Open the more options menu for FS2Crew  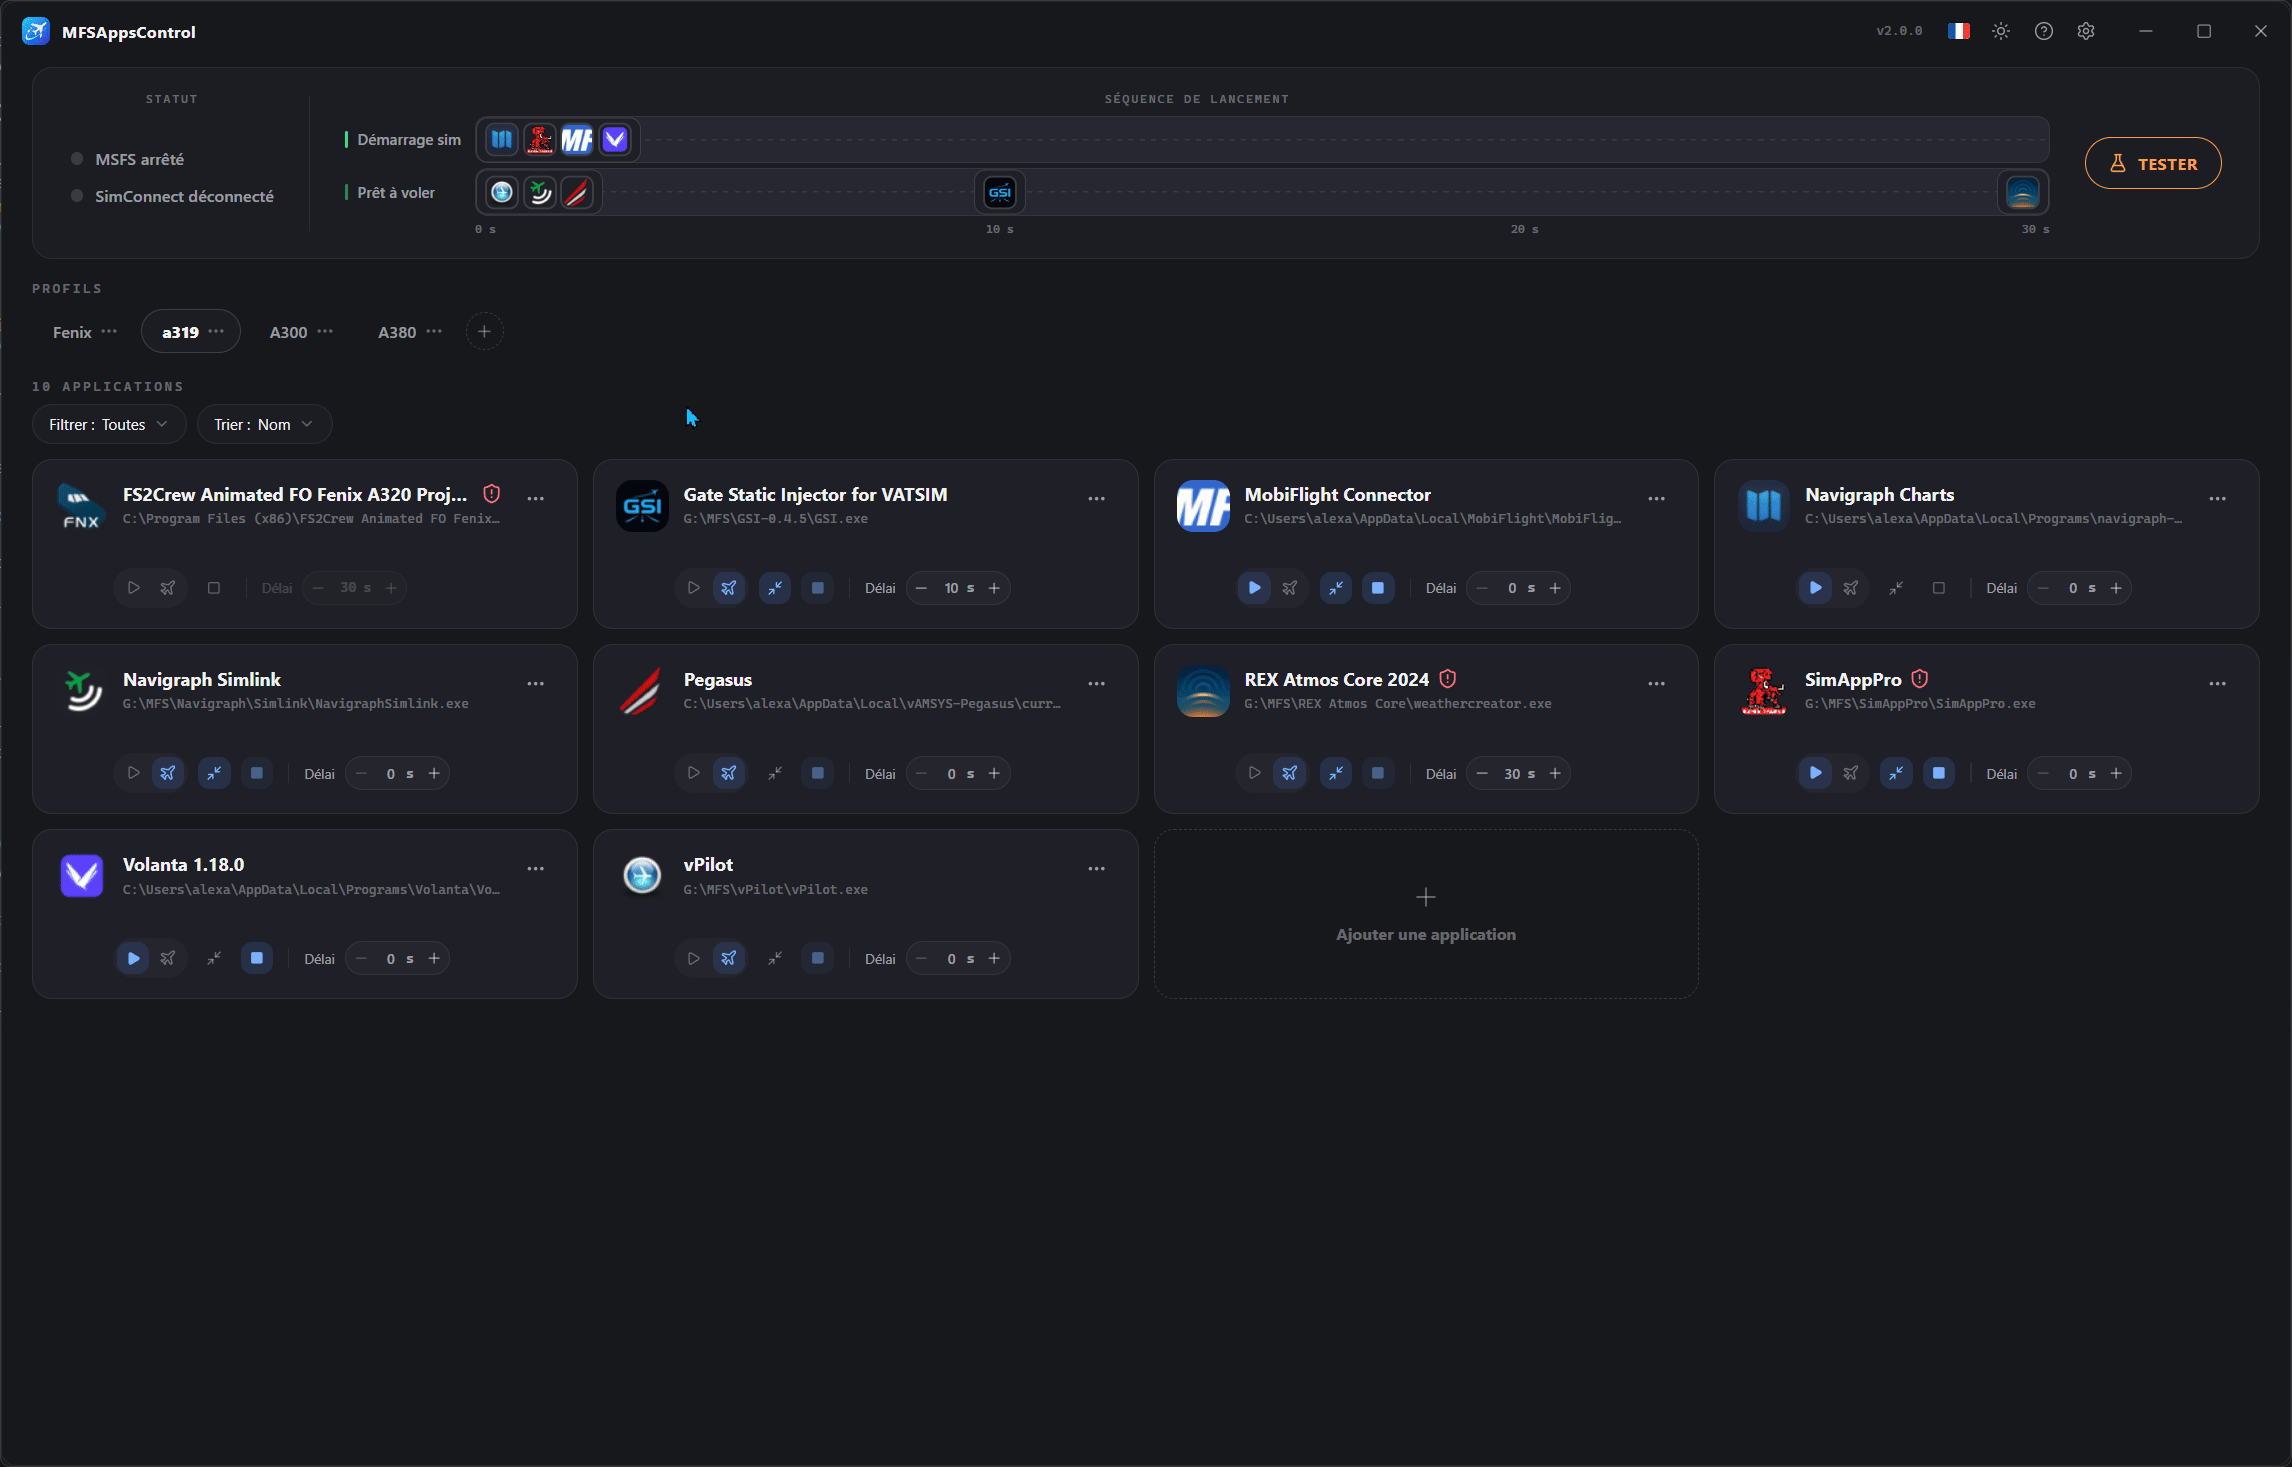[536, 498]
